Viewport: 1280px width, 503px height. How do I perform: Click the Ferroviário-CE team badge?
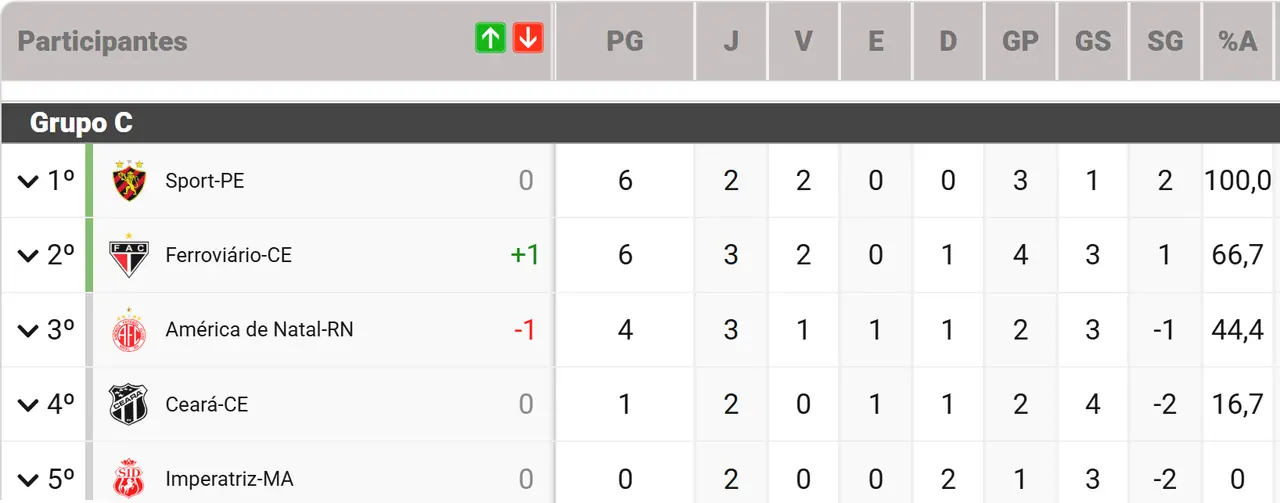point(129,255)
